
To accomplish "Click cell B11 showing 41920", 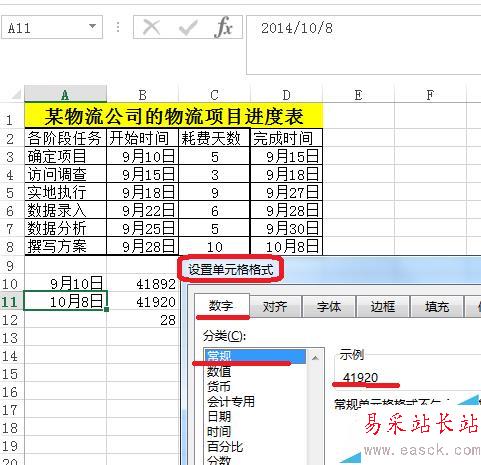I will click(142, 301).
